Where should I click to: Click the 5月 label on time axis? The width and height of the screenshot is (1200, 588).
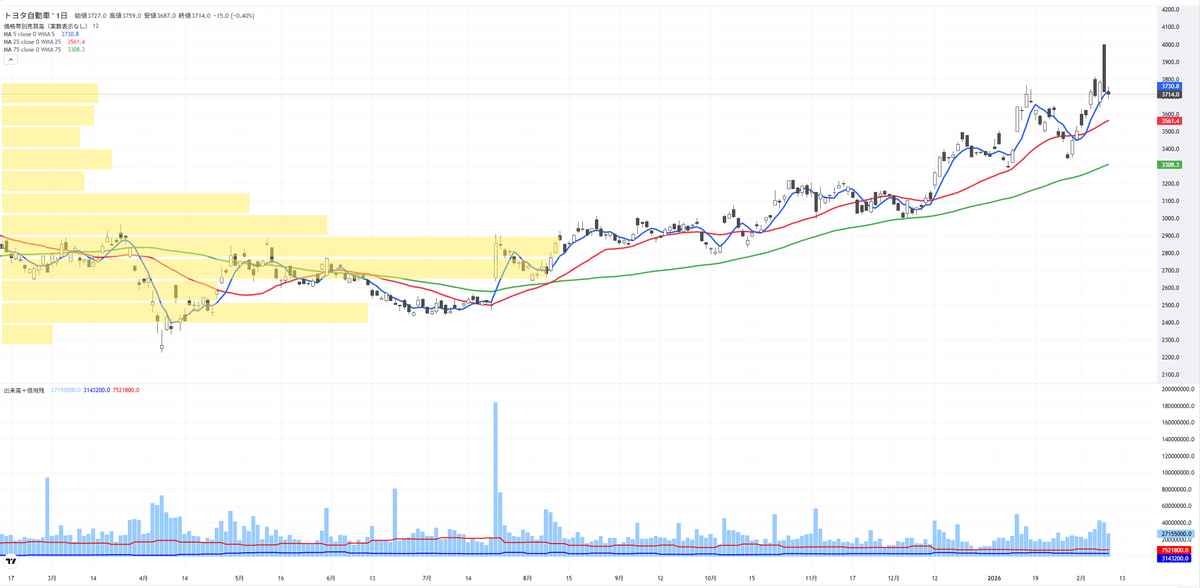(239, 577)
